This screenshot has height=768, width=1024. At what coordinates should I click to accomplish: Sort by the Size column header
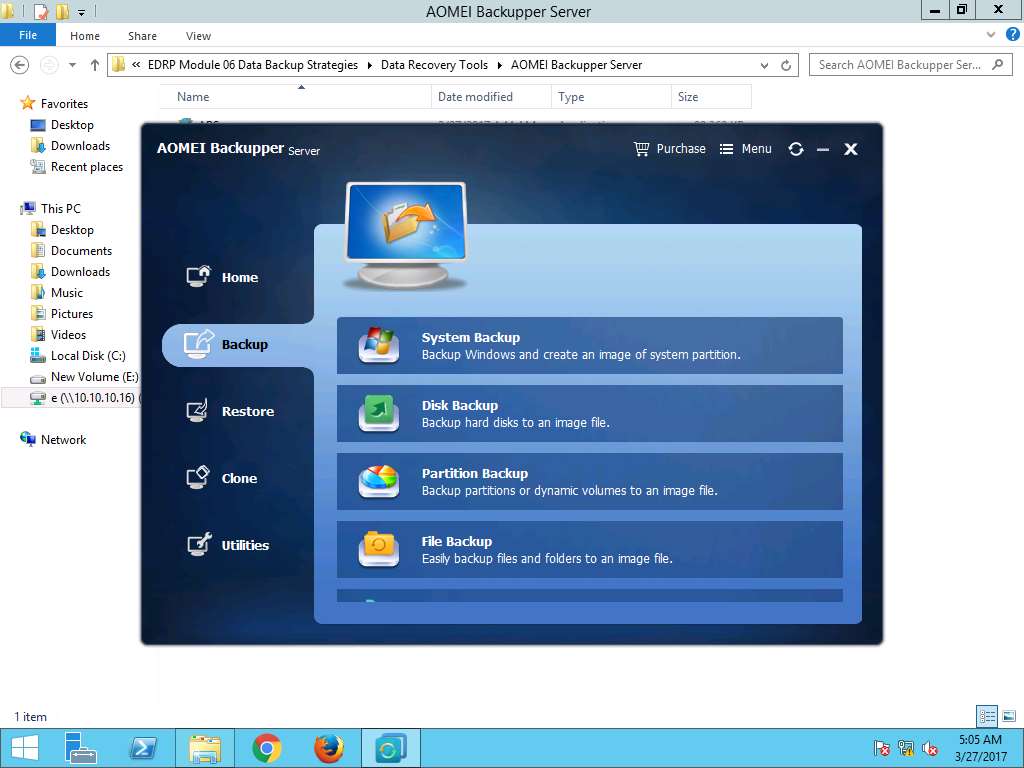point(711,97)
